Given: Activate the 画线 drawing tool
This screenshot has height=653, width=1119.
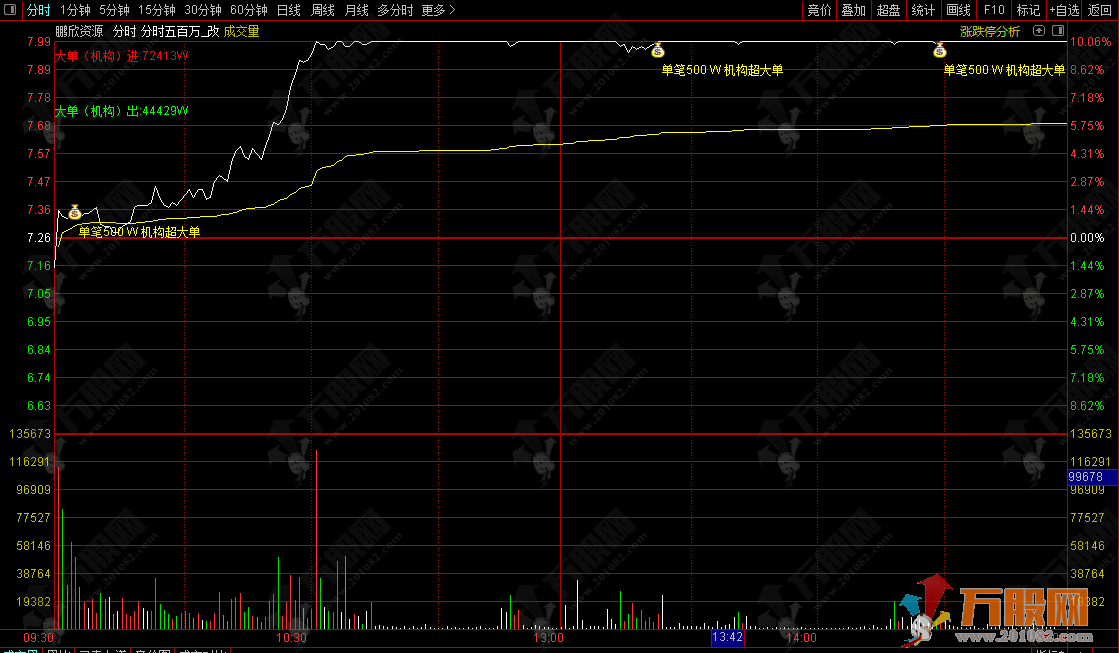Looking at the screenshot, I should coord(958,10).
